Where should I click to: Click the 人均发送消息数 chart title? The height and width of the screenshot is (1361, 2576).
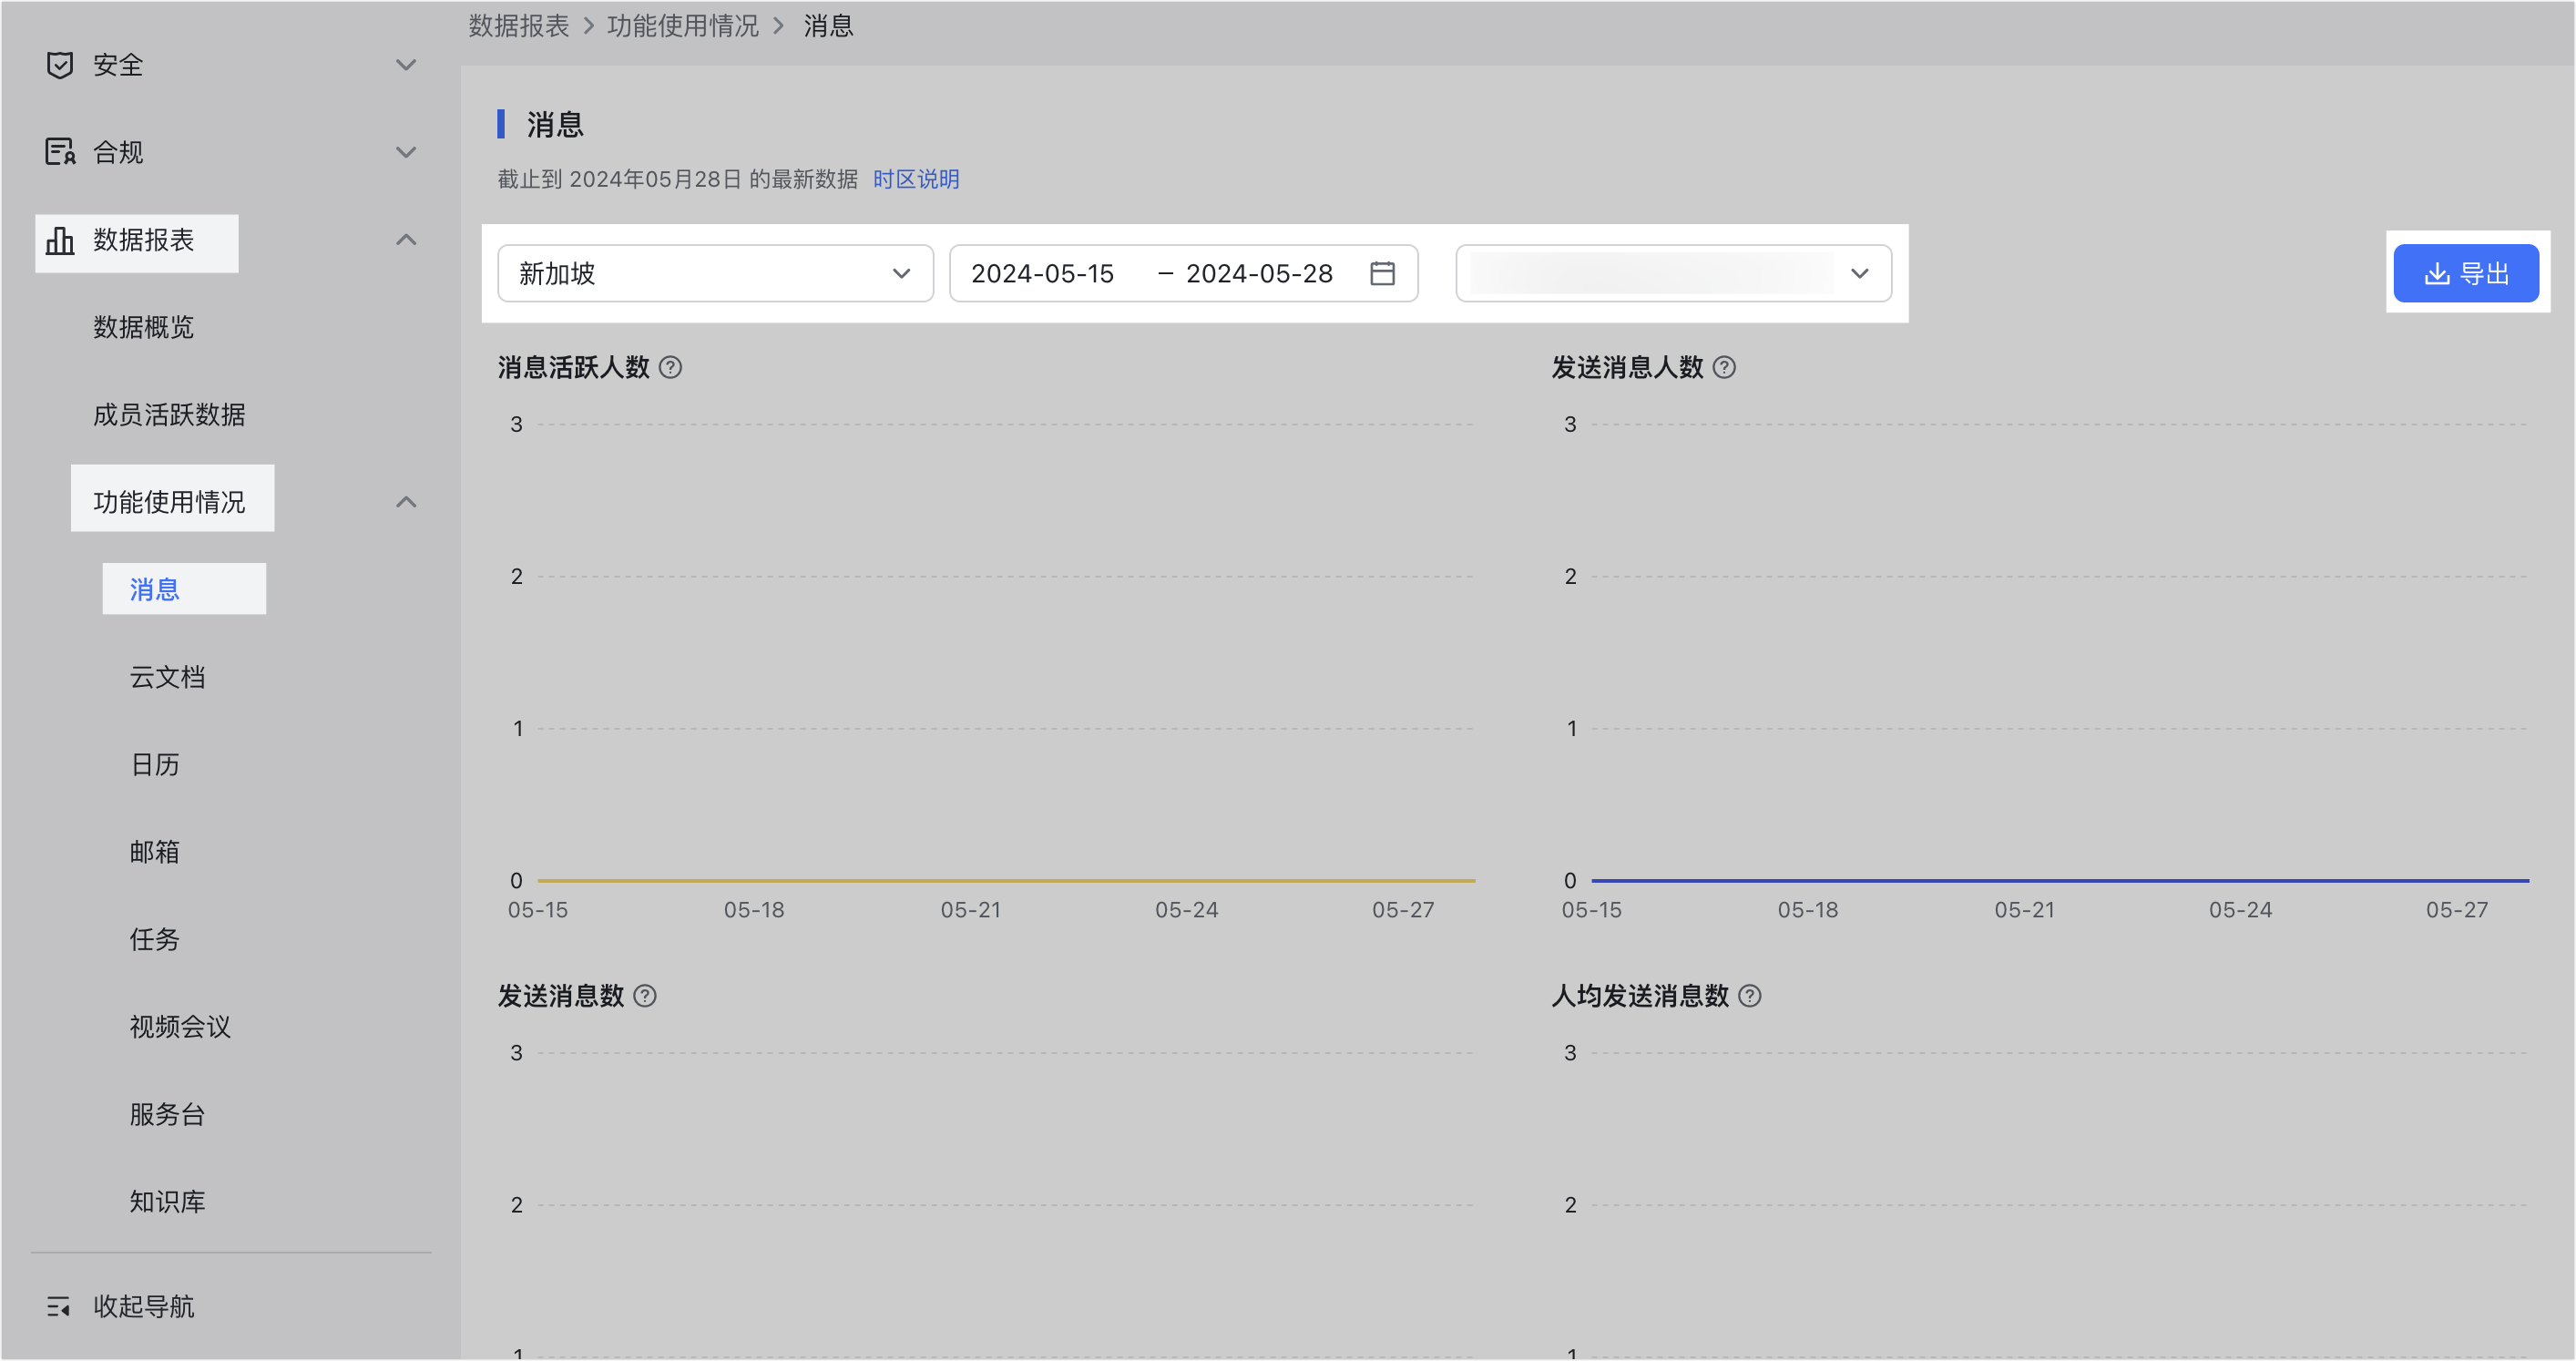tap(1640, 996)
